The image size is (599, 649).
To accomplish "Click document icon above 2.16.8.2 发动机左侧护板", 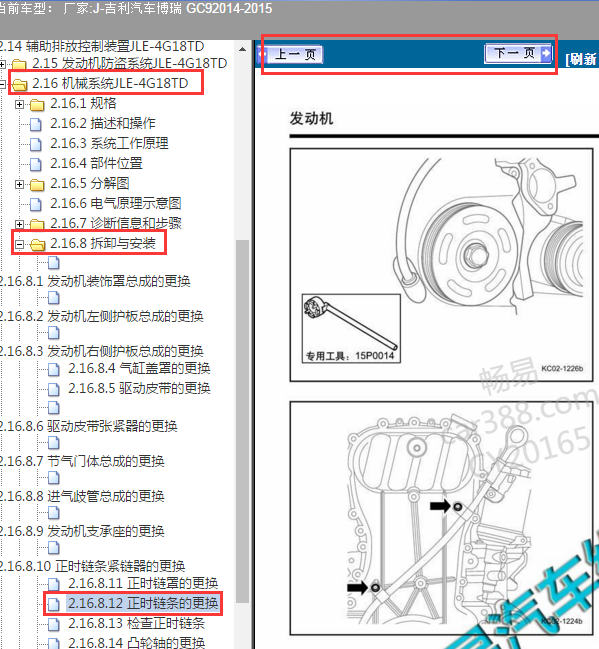I will click(x=53, y=298).
